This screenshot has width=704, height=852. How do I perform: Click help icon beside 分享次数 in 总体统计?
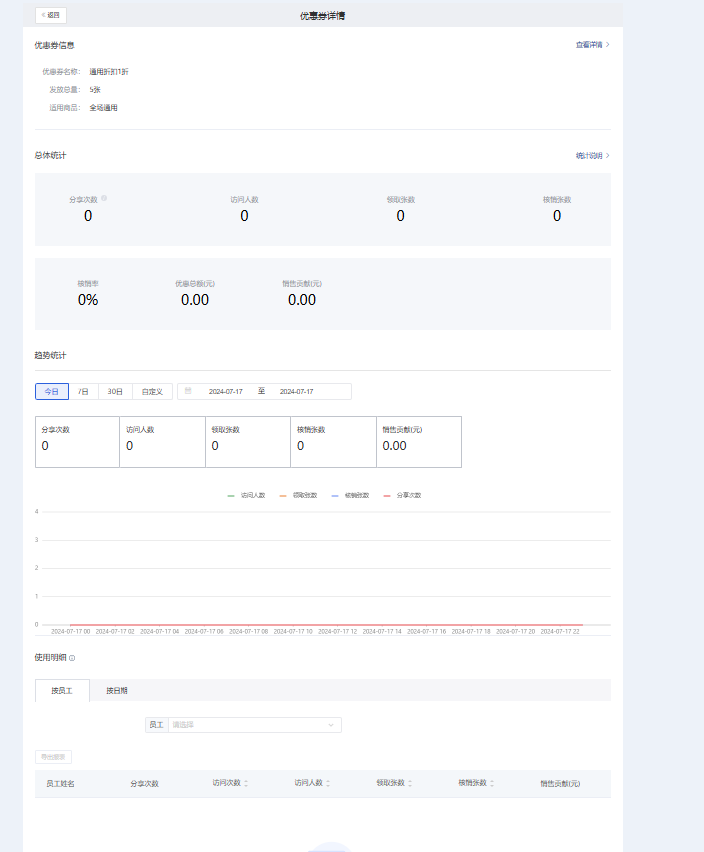(104, 198)
